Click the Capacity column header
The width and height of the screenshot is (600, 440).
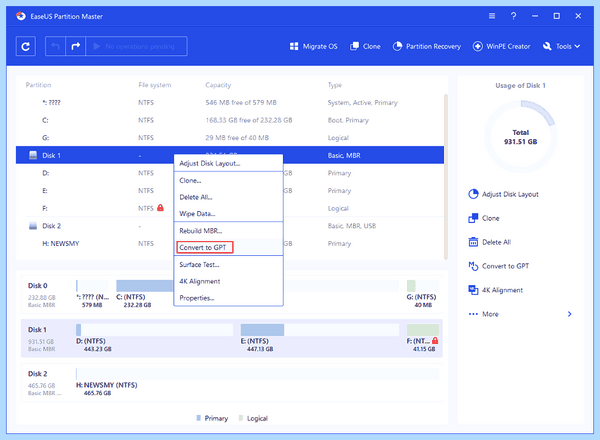click(218, 85)
